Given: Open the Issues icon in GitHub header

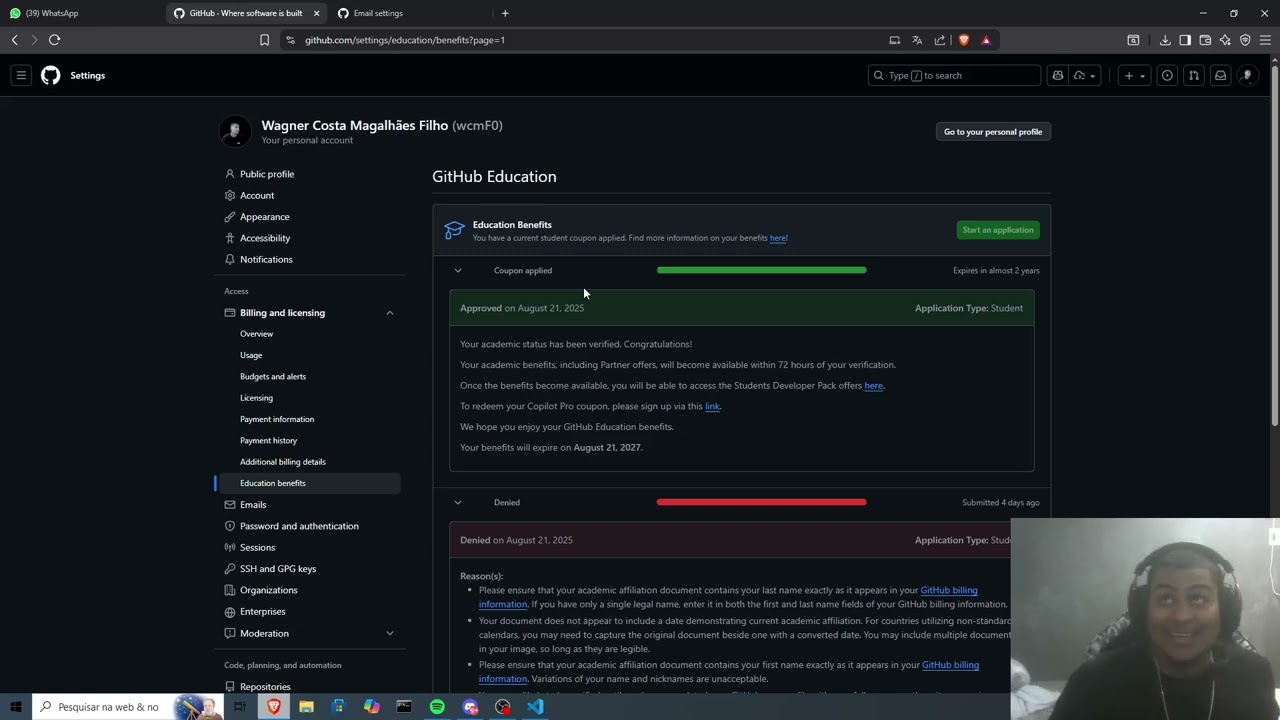Looking at the screenshot, I should tap(1167, 75).
